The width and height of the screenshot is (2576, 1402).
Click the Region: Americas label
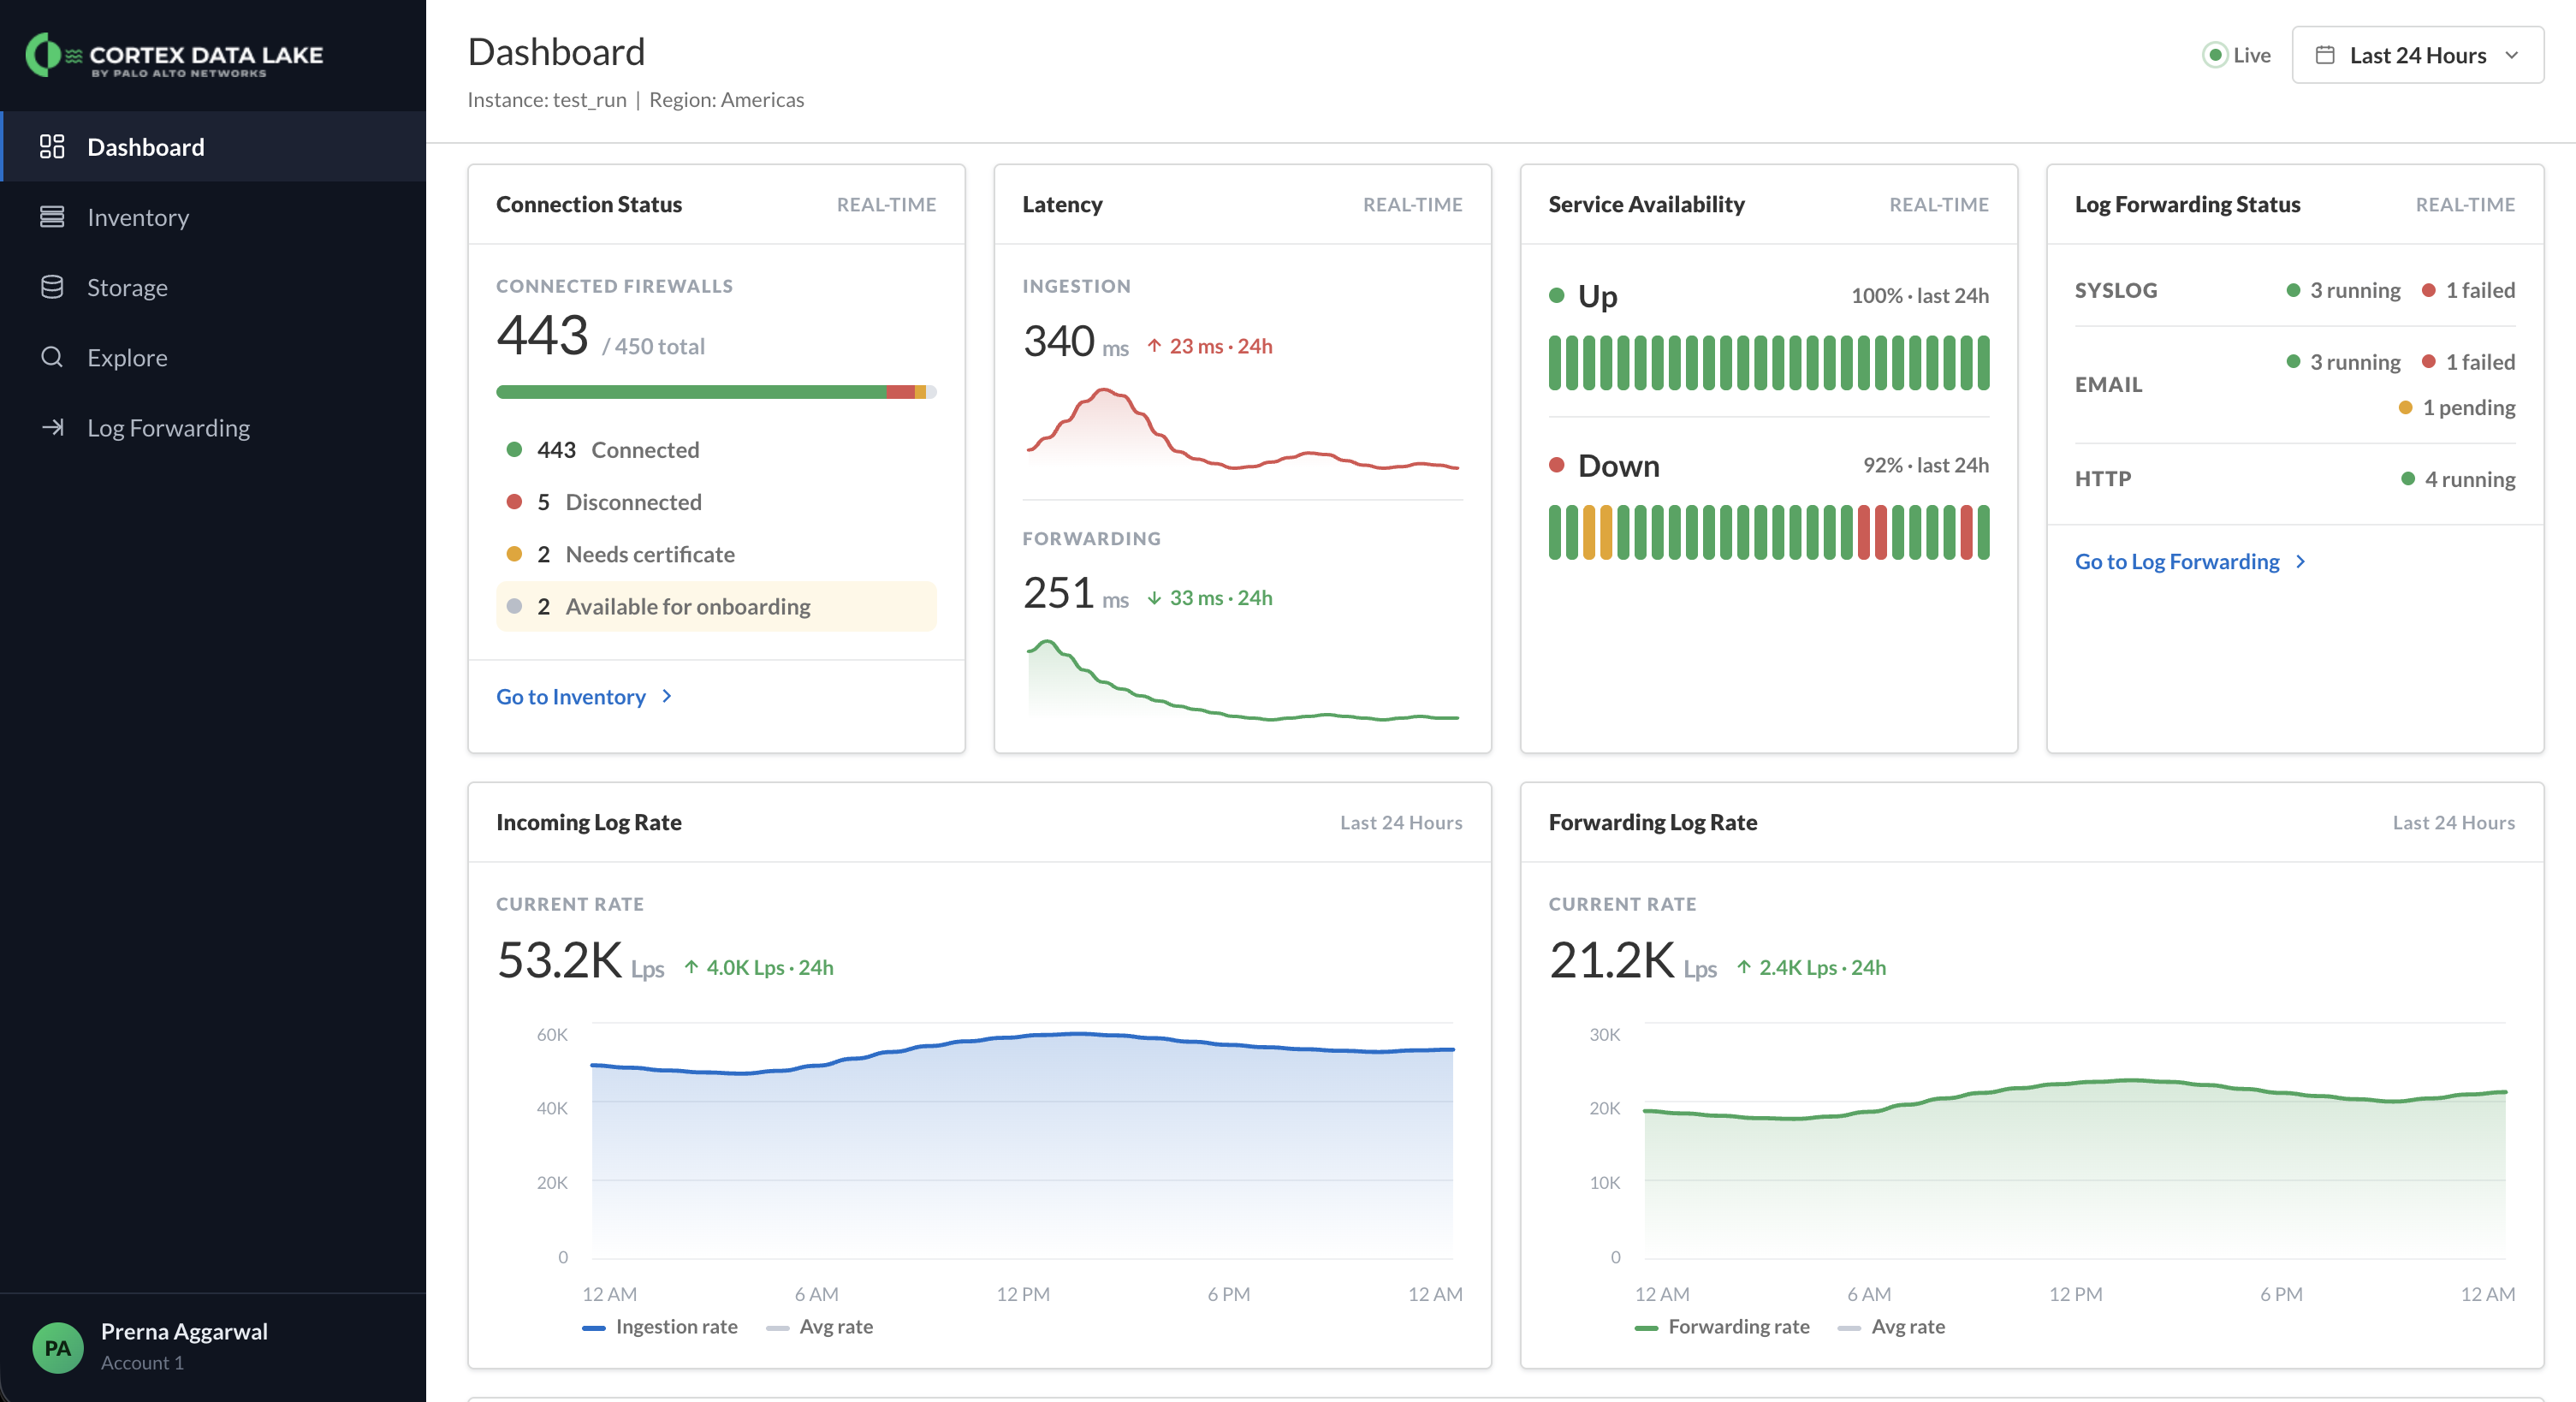pos(726,99)
